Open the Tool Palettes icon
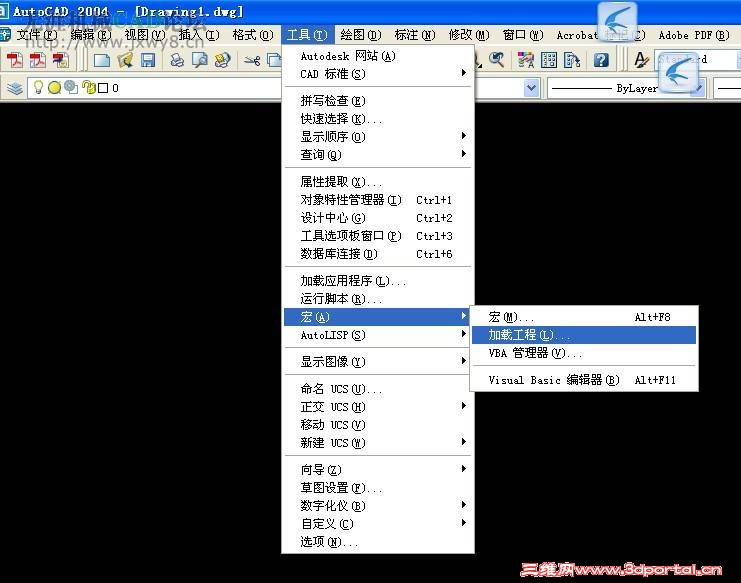The image size is (741, 583). coord(572,60)
